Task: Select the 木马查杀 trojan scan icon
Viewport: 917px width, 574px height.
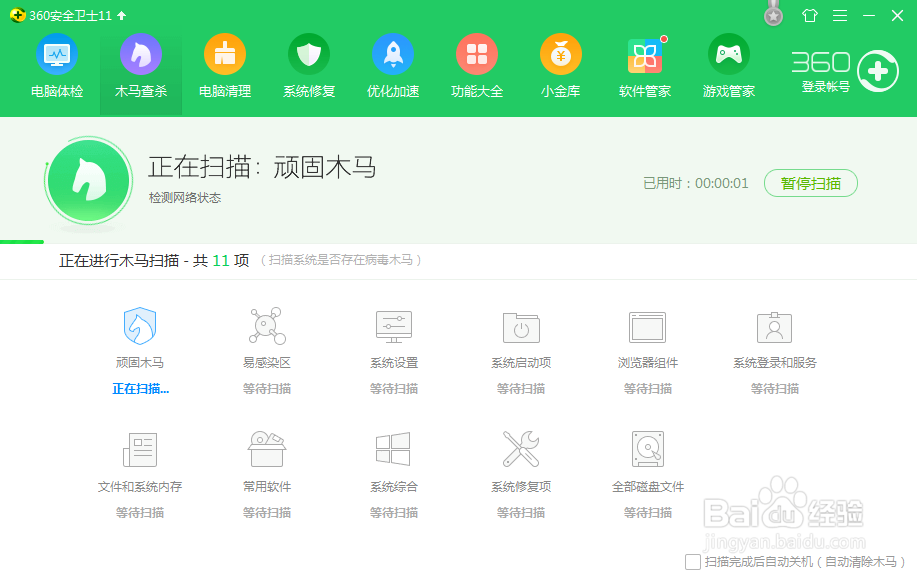Action: (141, 54)
